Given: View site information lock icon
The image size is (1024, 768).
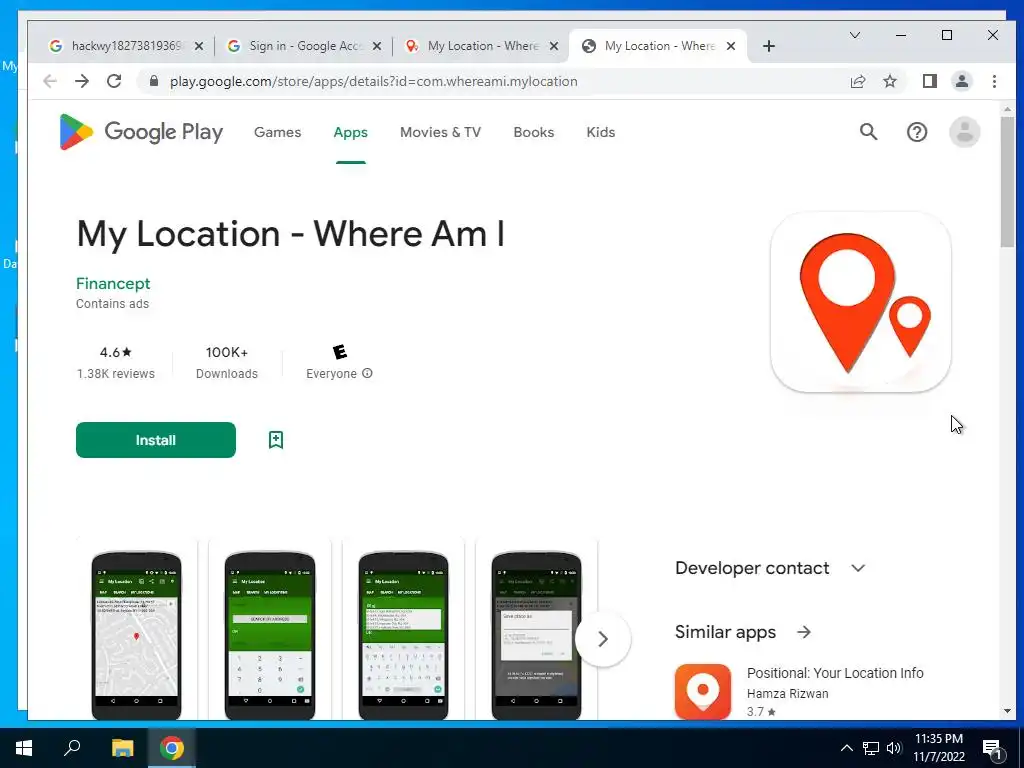Looking at the screenshot, I should [x=154, y=81].
